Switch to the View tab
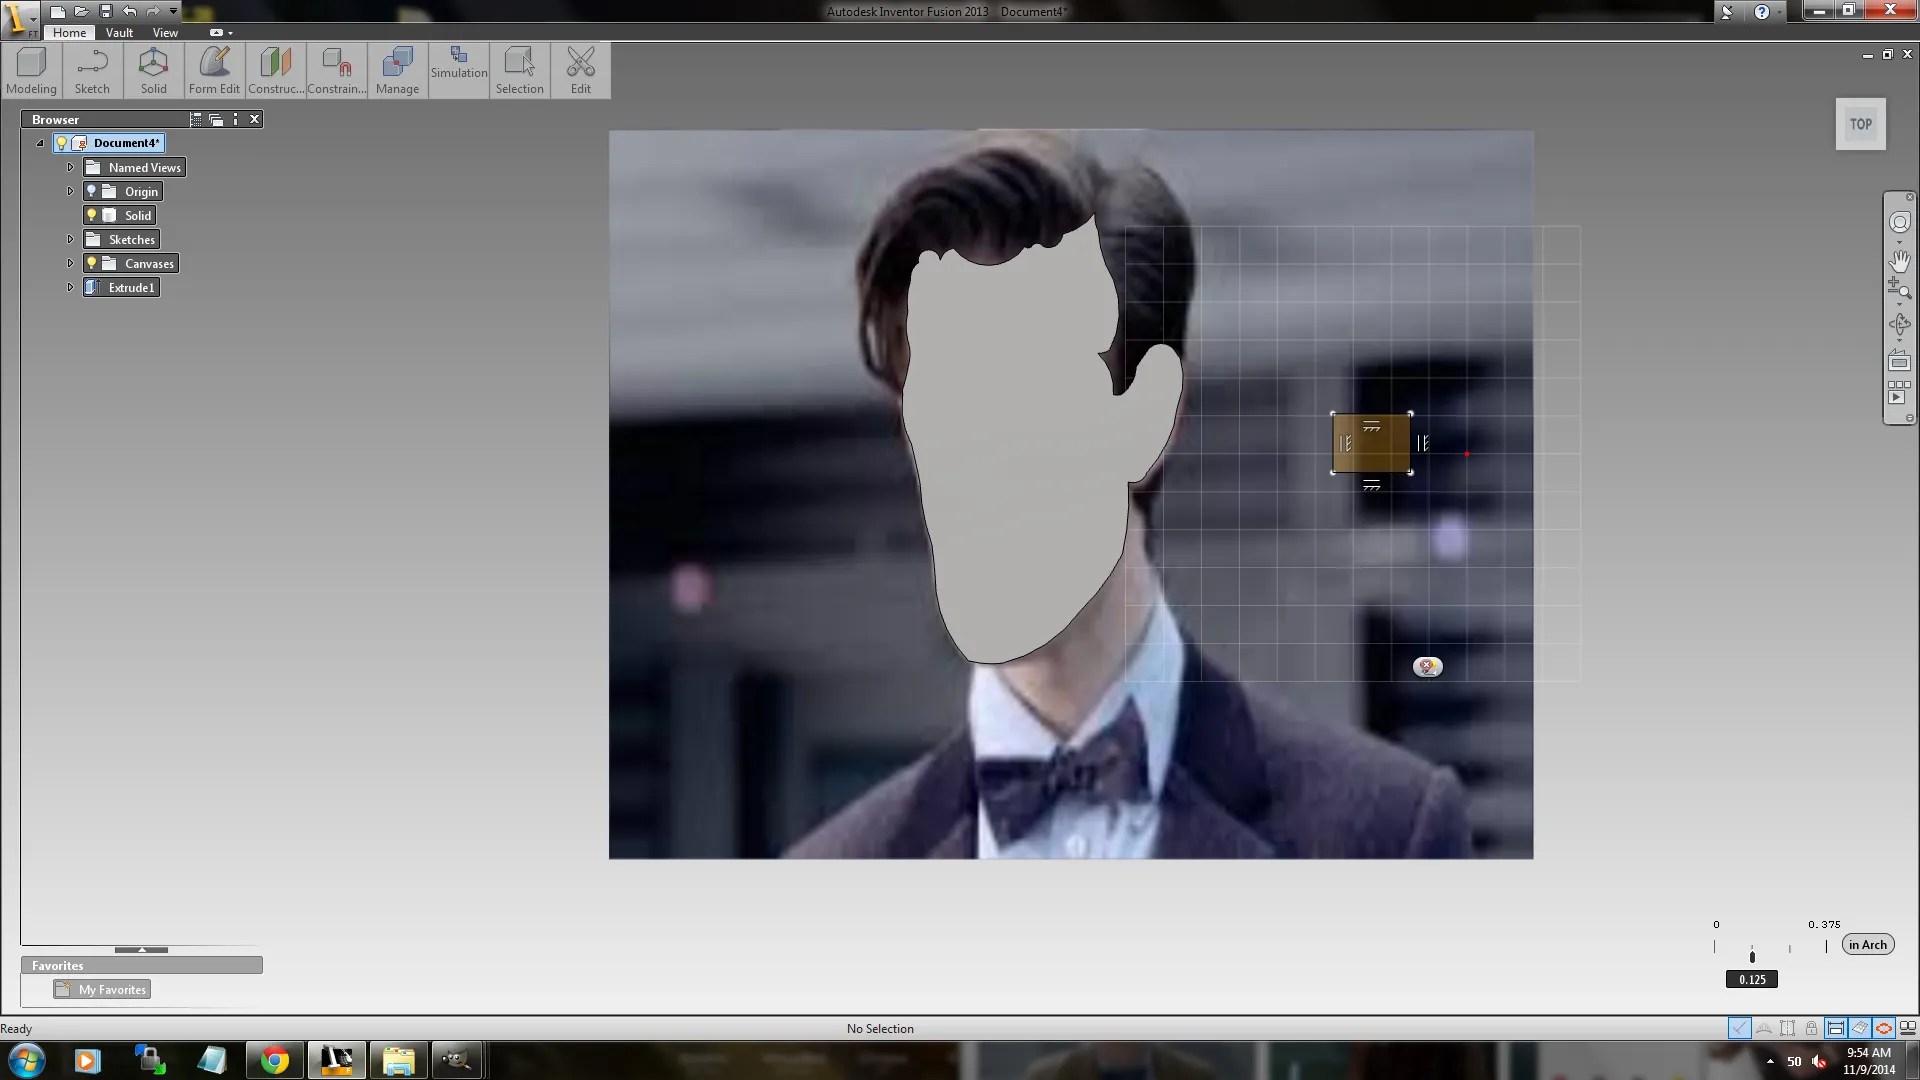The image size is (1920, 1080). (x=165, y=33)
